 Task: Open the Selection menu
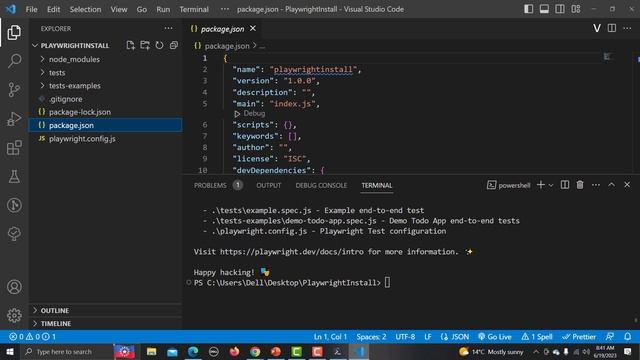pyautogui.click(x=85, y=9)
